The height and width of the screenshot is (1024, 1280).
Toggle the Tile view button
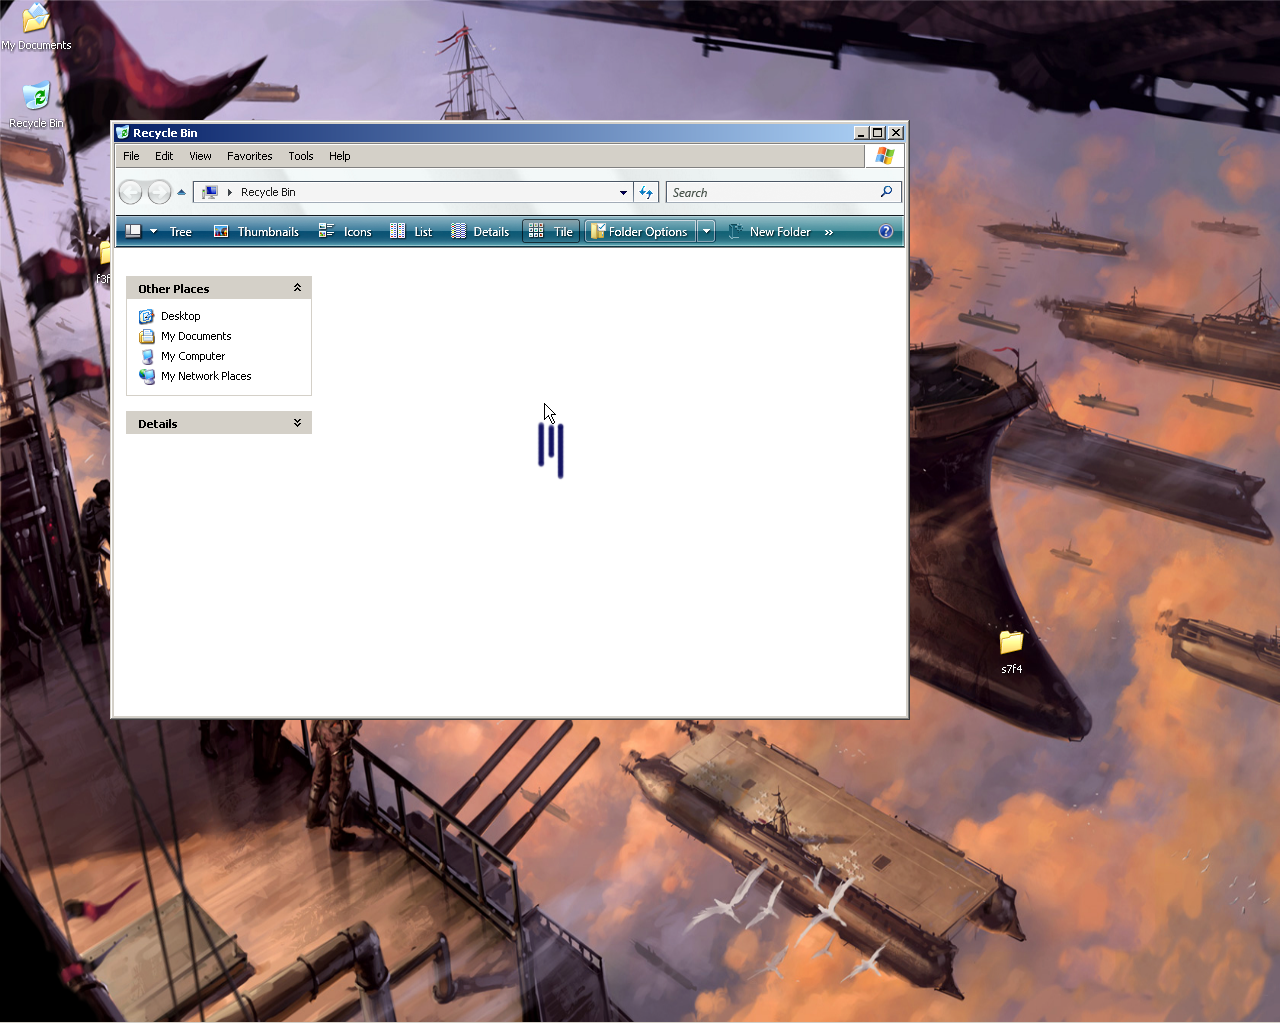point(551,232)
